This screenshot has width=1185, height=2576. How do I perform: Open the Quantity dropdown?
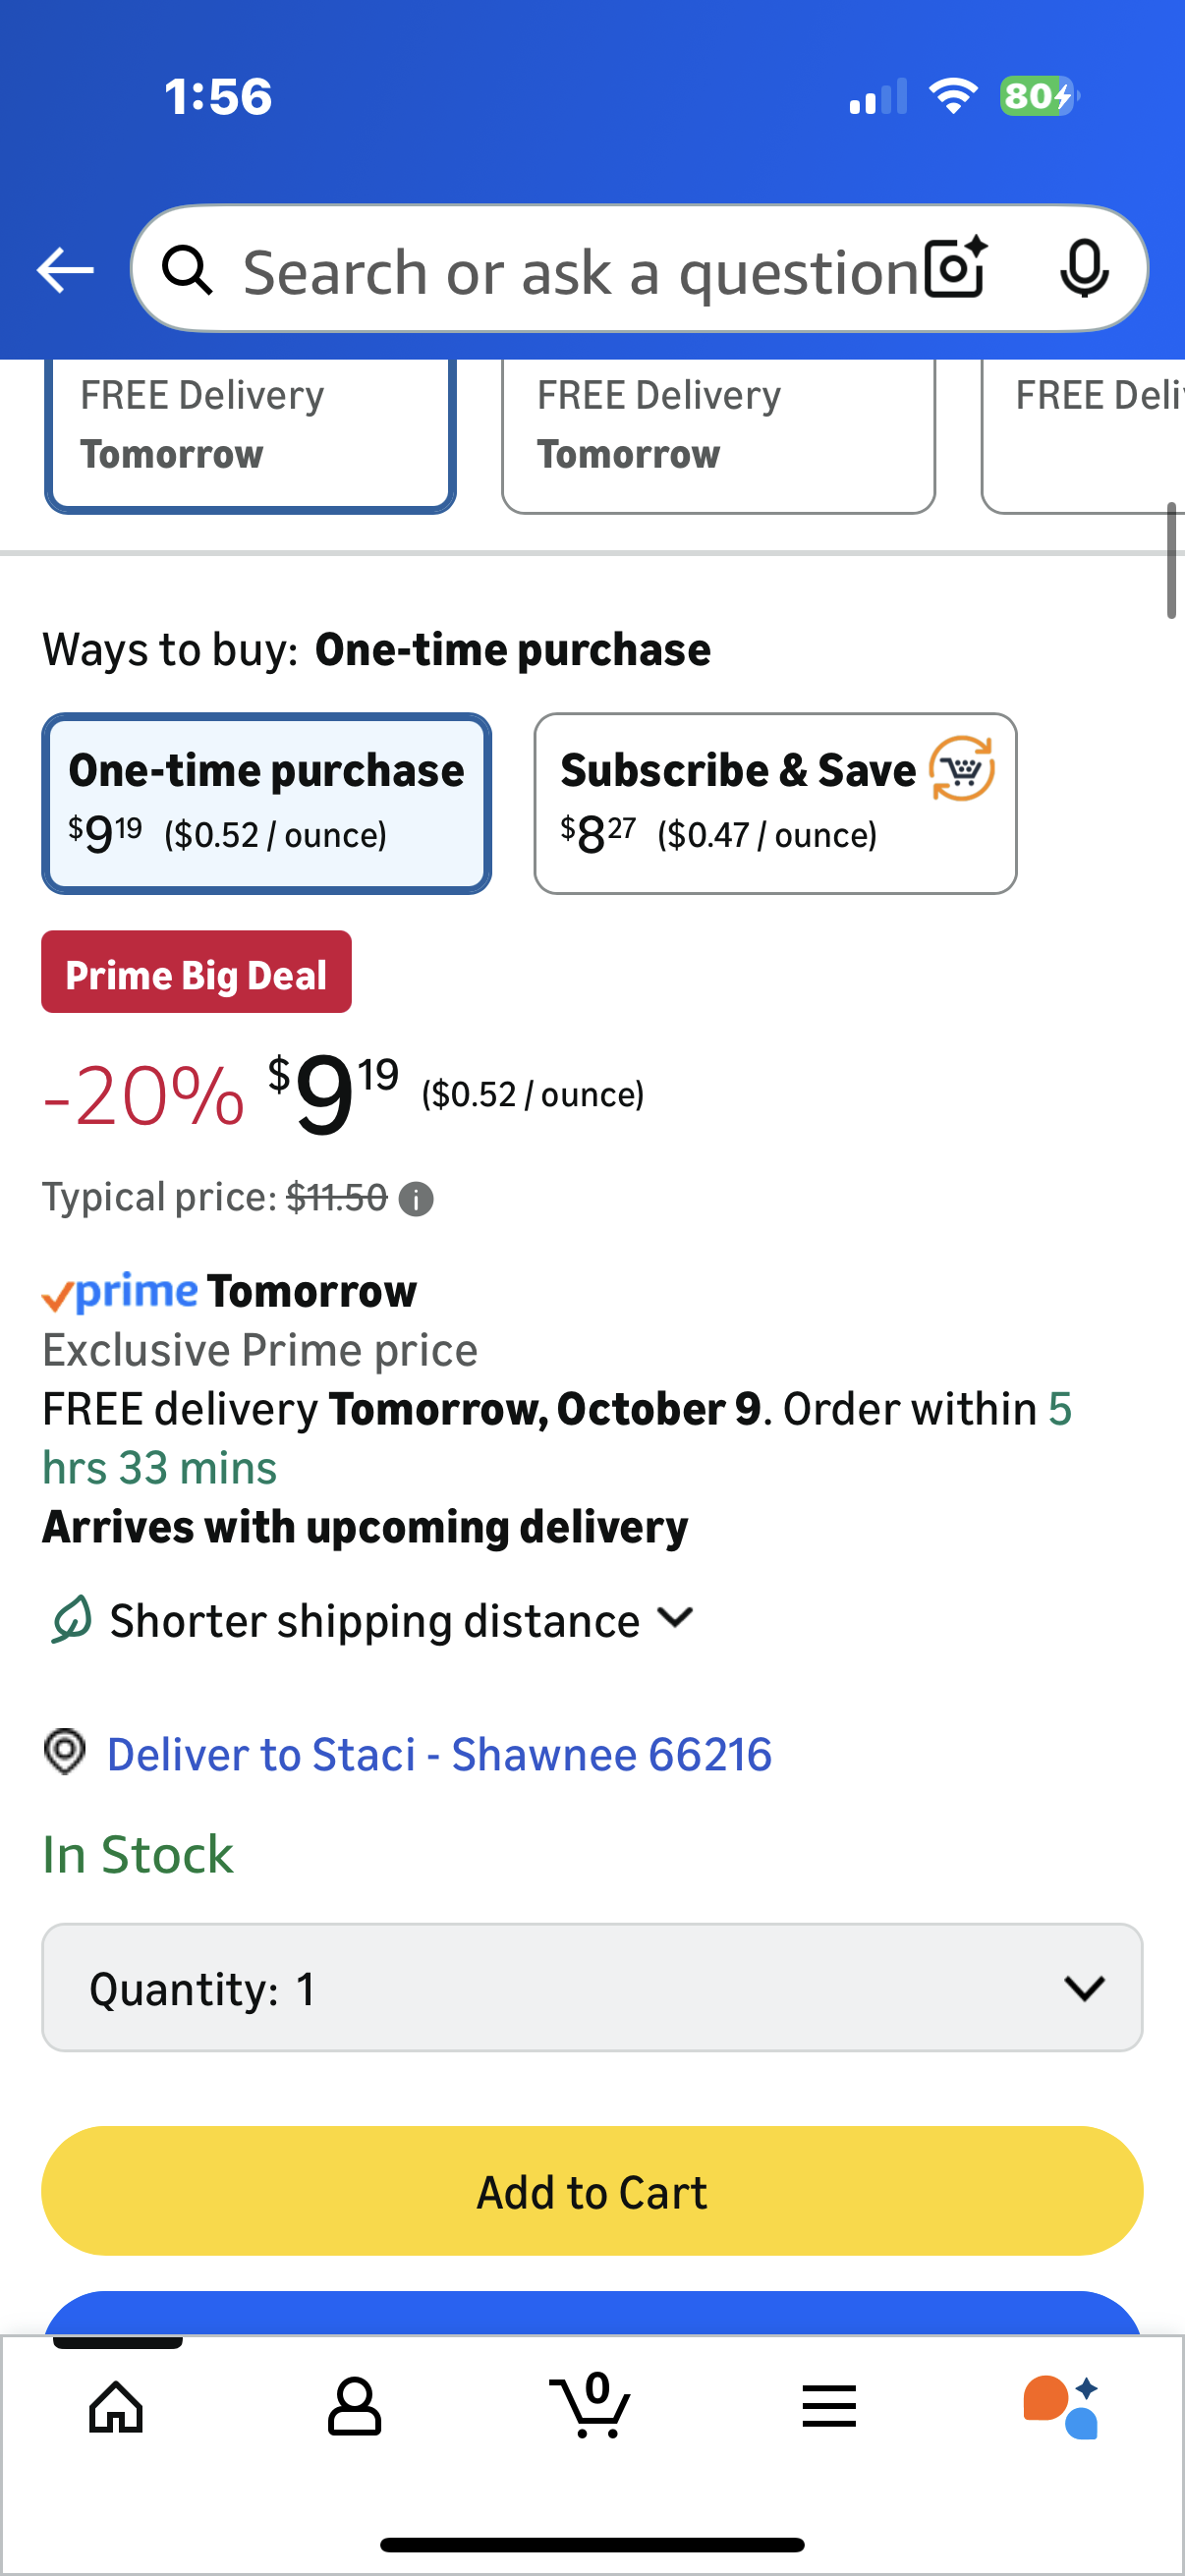click(592, 1987)
